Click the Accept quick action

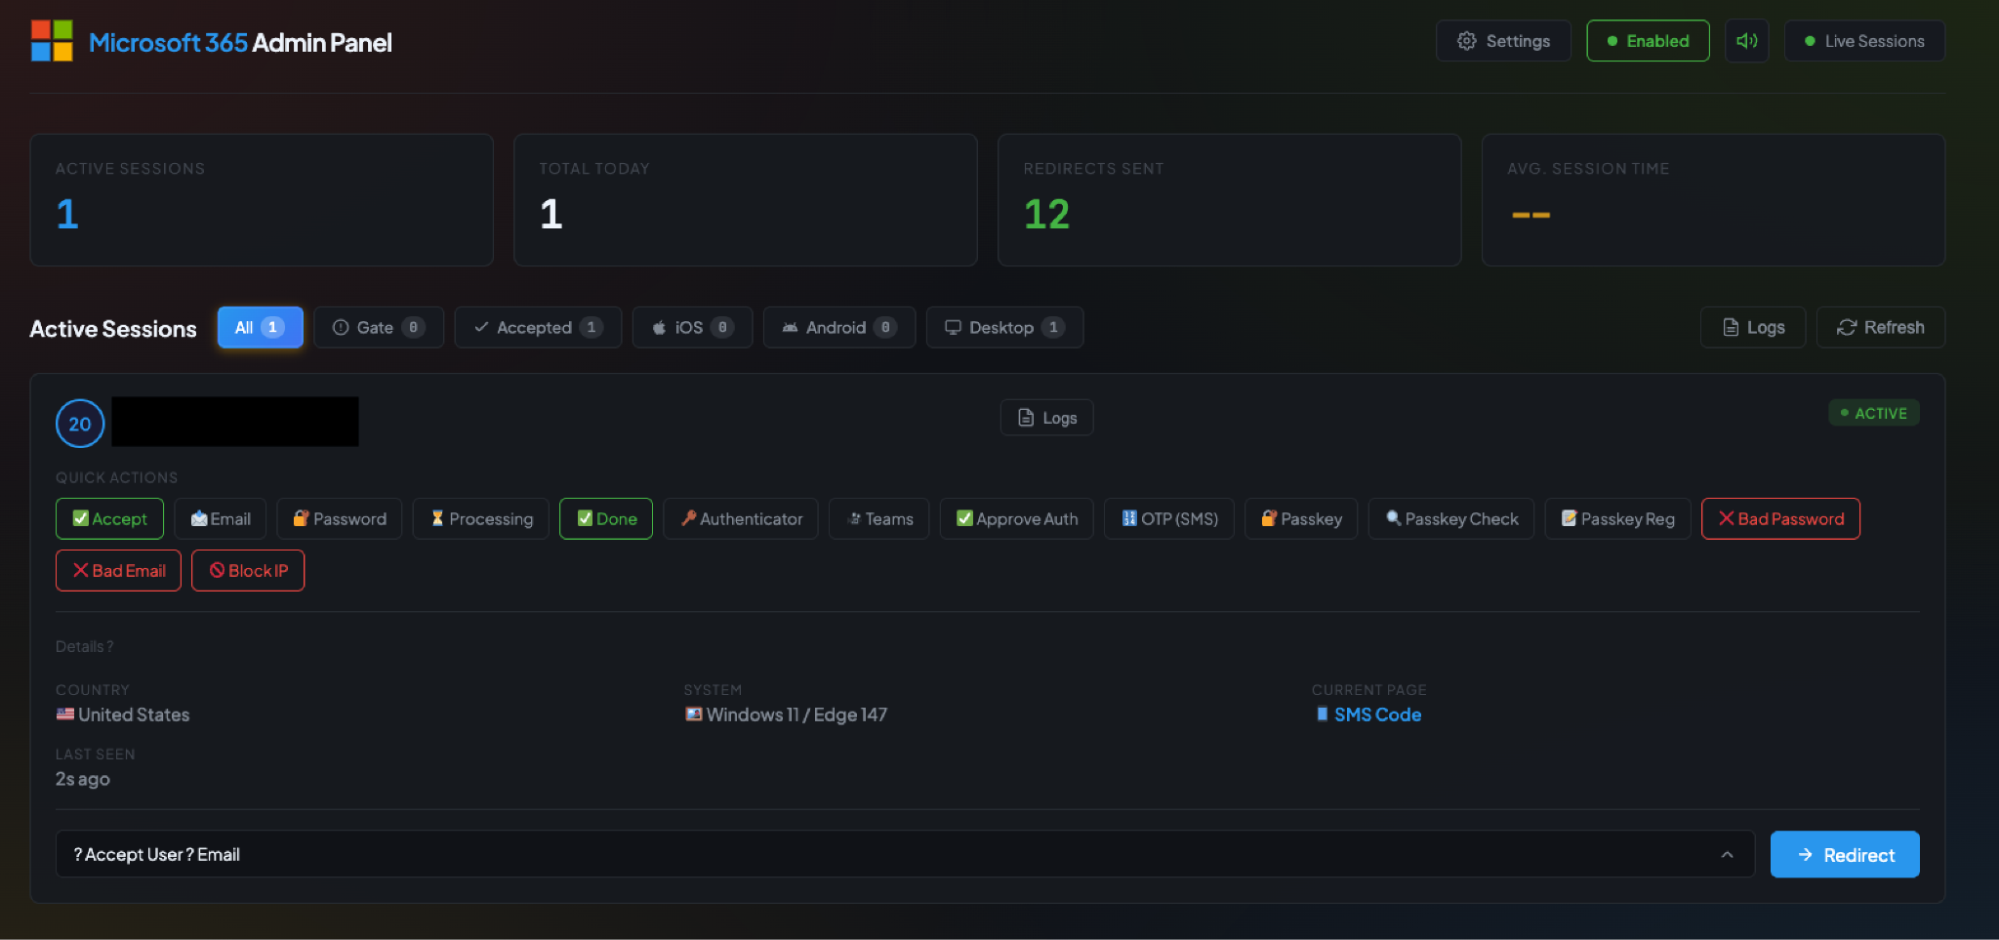tap(110, 518)
